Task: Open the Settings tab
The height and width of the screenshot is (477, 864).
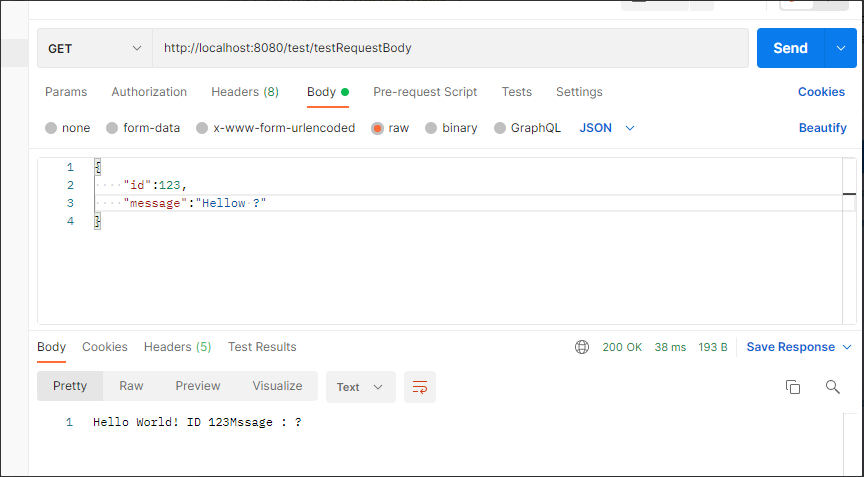Action: point(579,92)
